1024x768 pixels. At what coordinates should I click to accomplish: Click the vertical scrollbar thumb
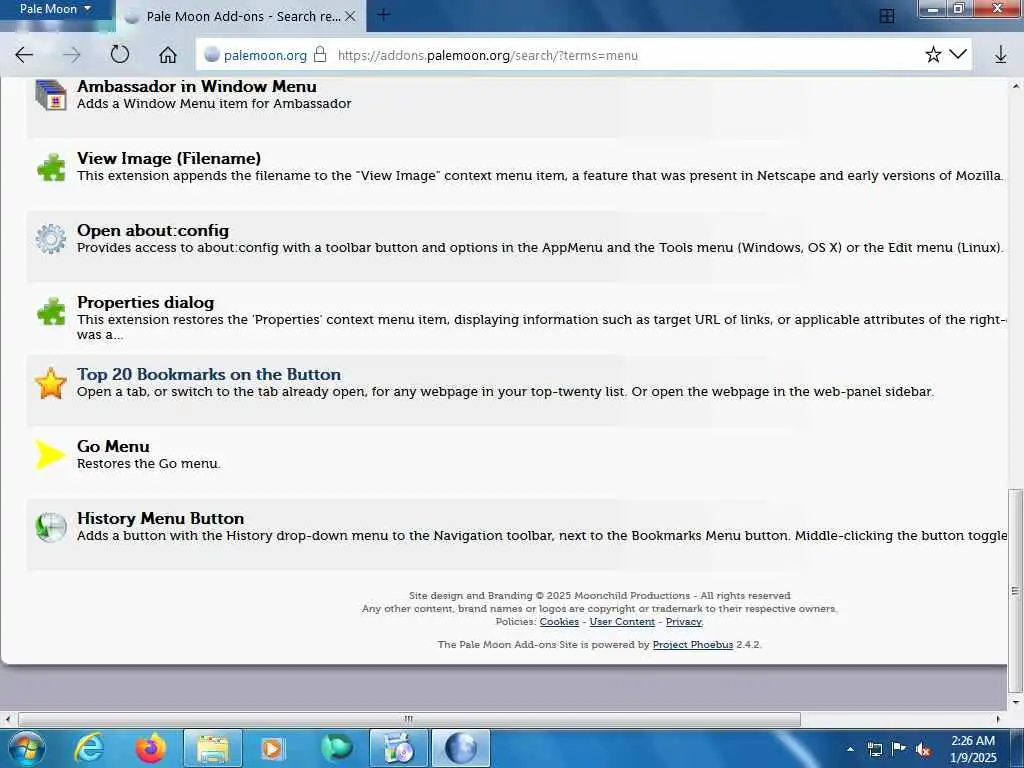(1016, 591)
